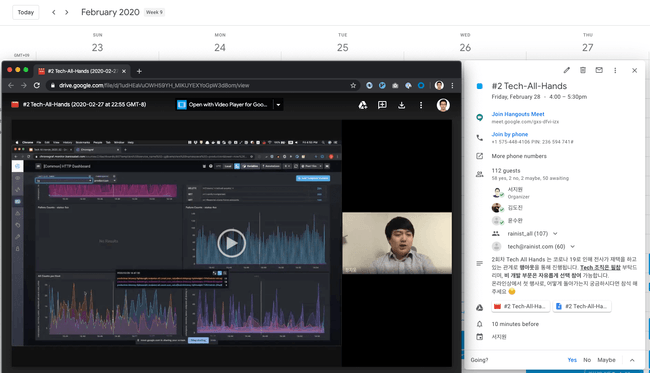This screenshot has width=650, height=373.
Task: Open the document attachment chip #2 Tech-All-Ha...
Action: tap(582, 306)
